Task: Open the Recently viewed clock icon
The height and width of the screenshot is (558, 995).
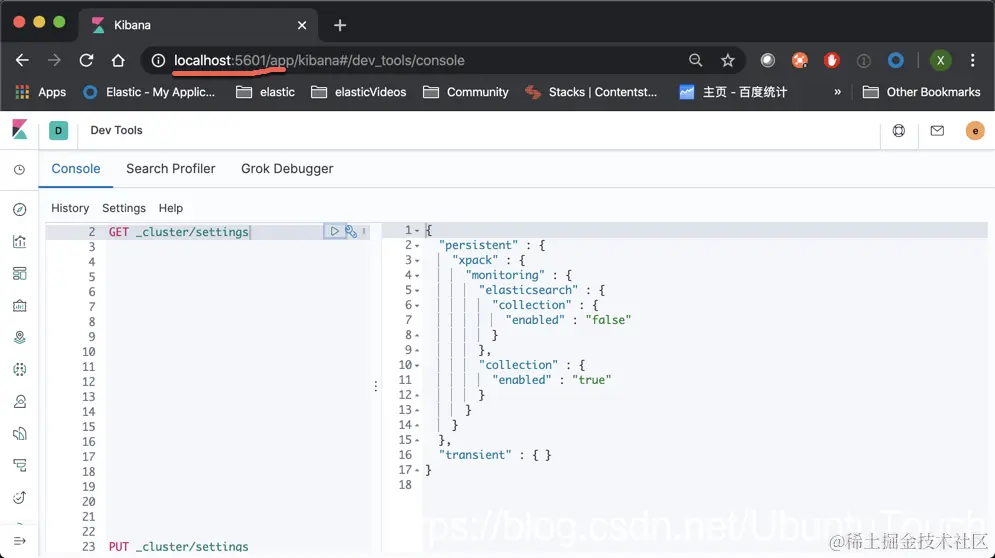Action: coord(20,169)
